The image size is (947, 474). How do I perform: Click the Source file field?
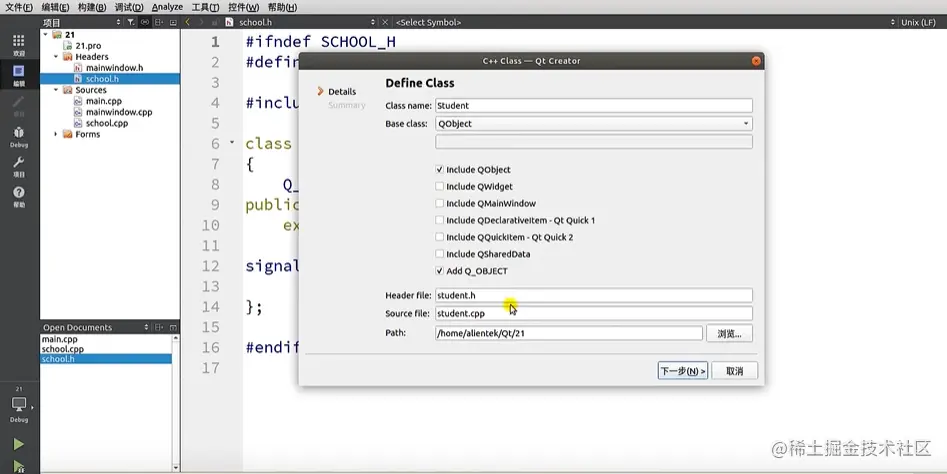pos(594,313)
